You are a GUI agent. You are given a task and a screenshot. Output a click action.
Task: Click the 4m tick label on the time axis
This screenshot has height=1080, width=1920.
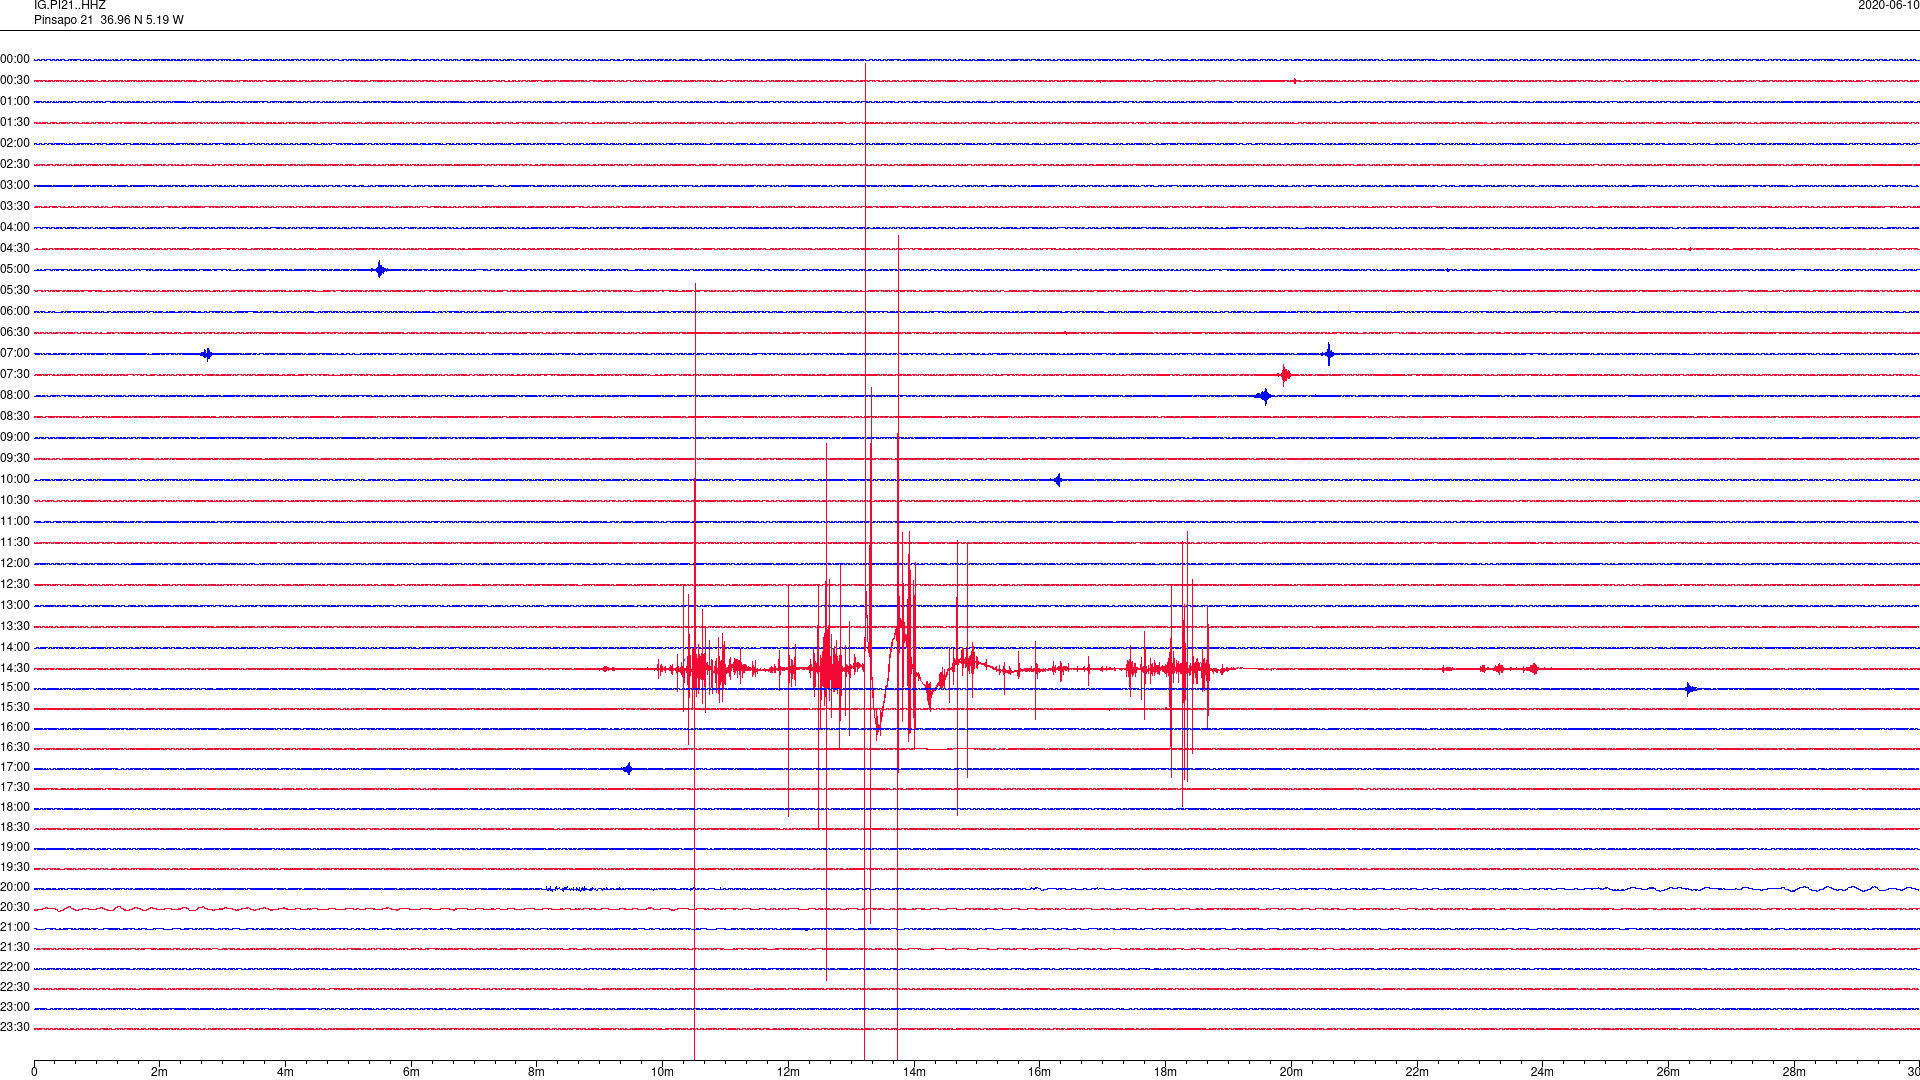(285, 1072)
